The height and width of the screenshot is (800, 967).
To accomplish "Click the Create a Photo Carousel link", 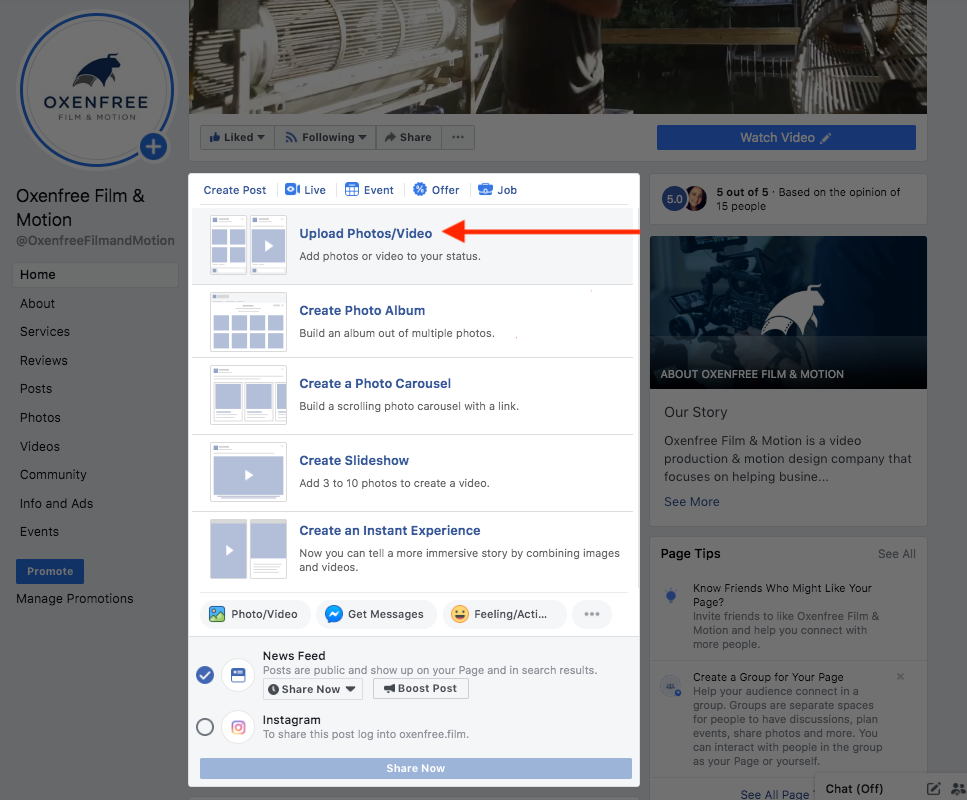I will tap(375, 384).
